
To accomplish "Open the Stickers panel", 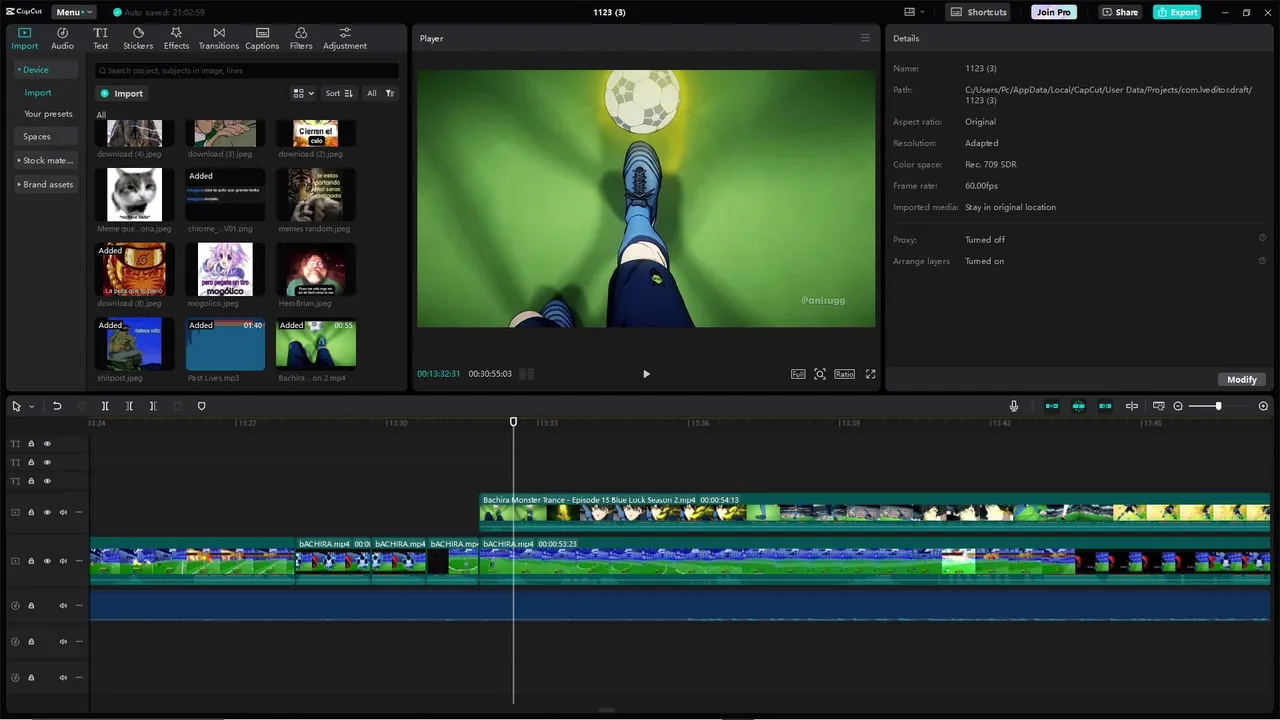I will pos(138,38).
